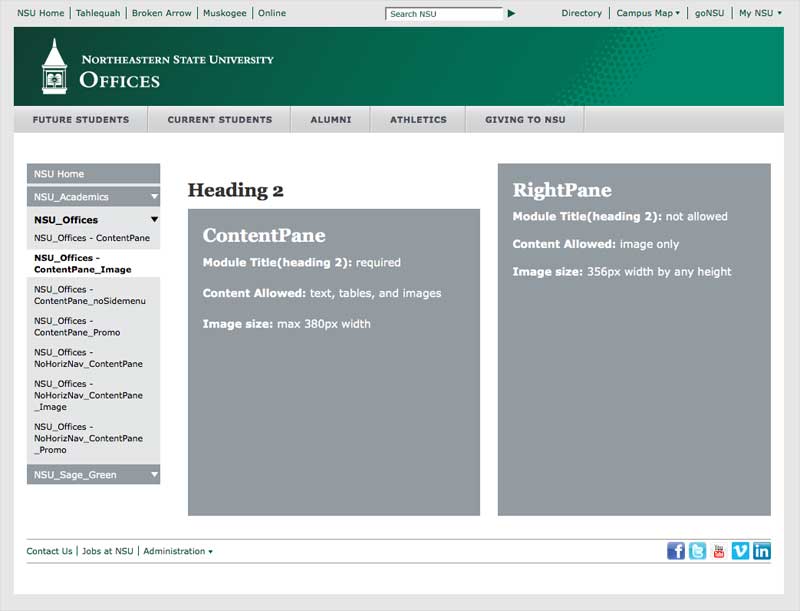Click the goNSU link
The width and height of the screenshot is (800, 611).
(x=709, y=13)
